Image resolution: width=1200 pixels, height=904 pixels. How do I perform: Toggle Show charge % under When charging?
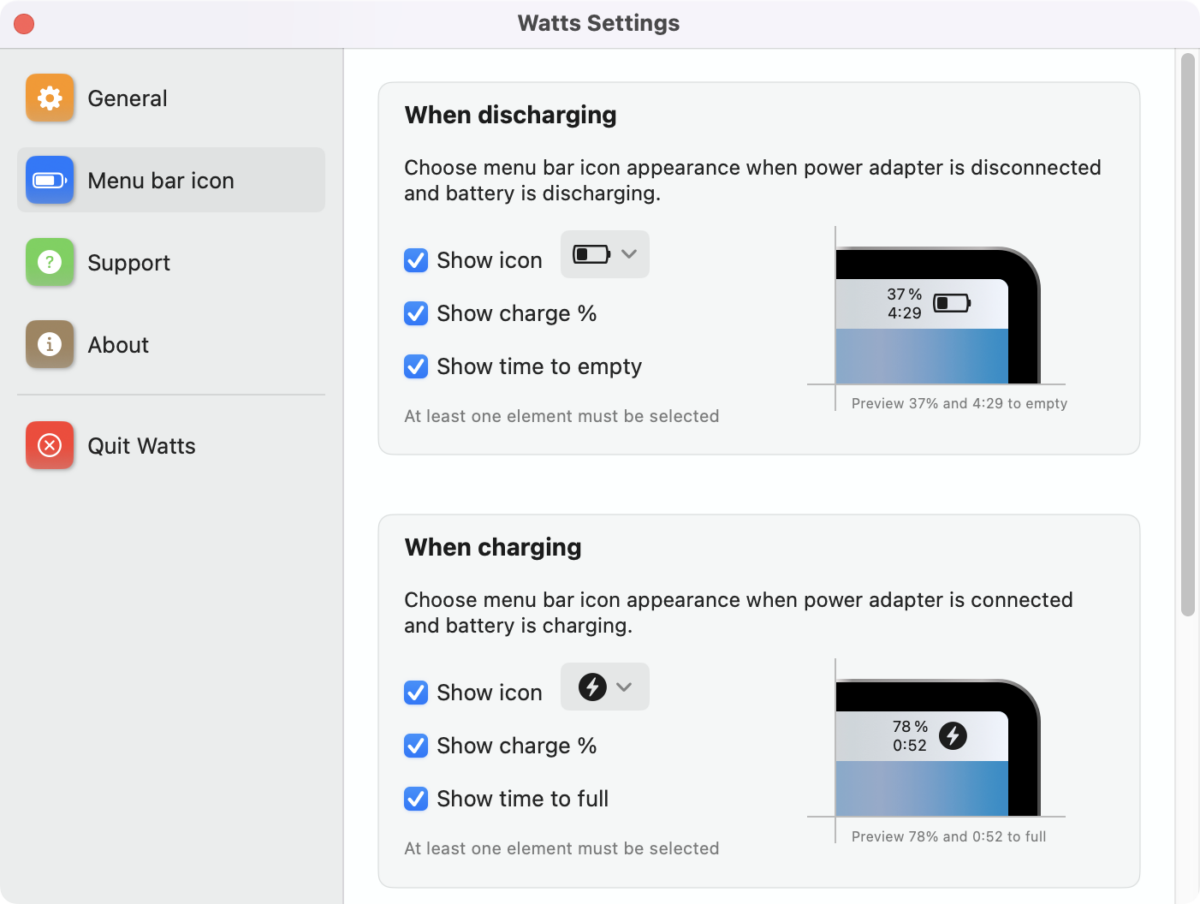click(416, 745)
